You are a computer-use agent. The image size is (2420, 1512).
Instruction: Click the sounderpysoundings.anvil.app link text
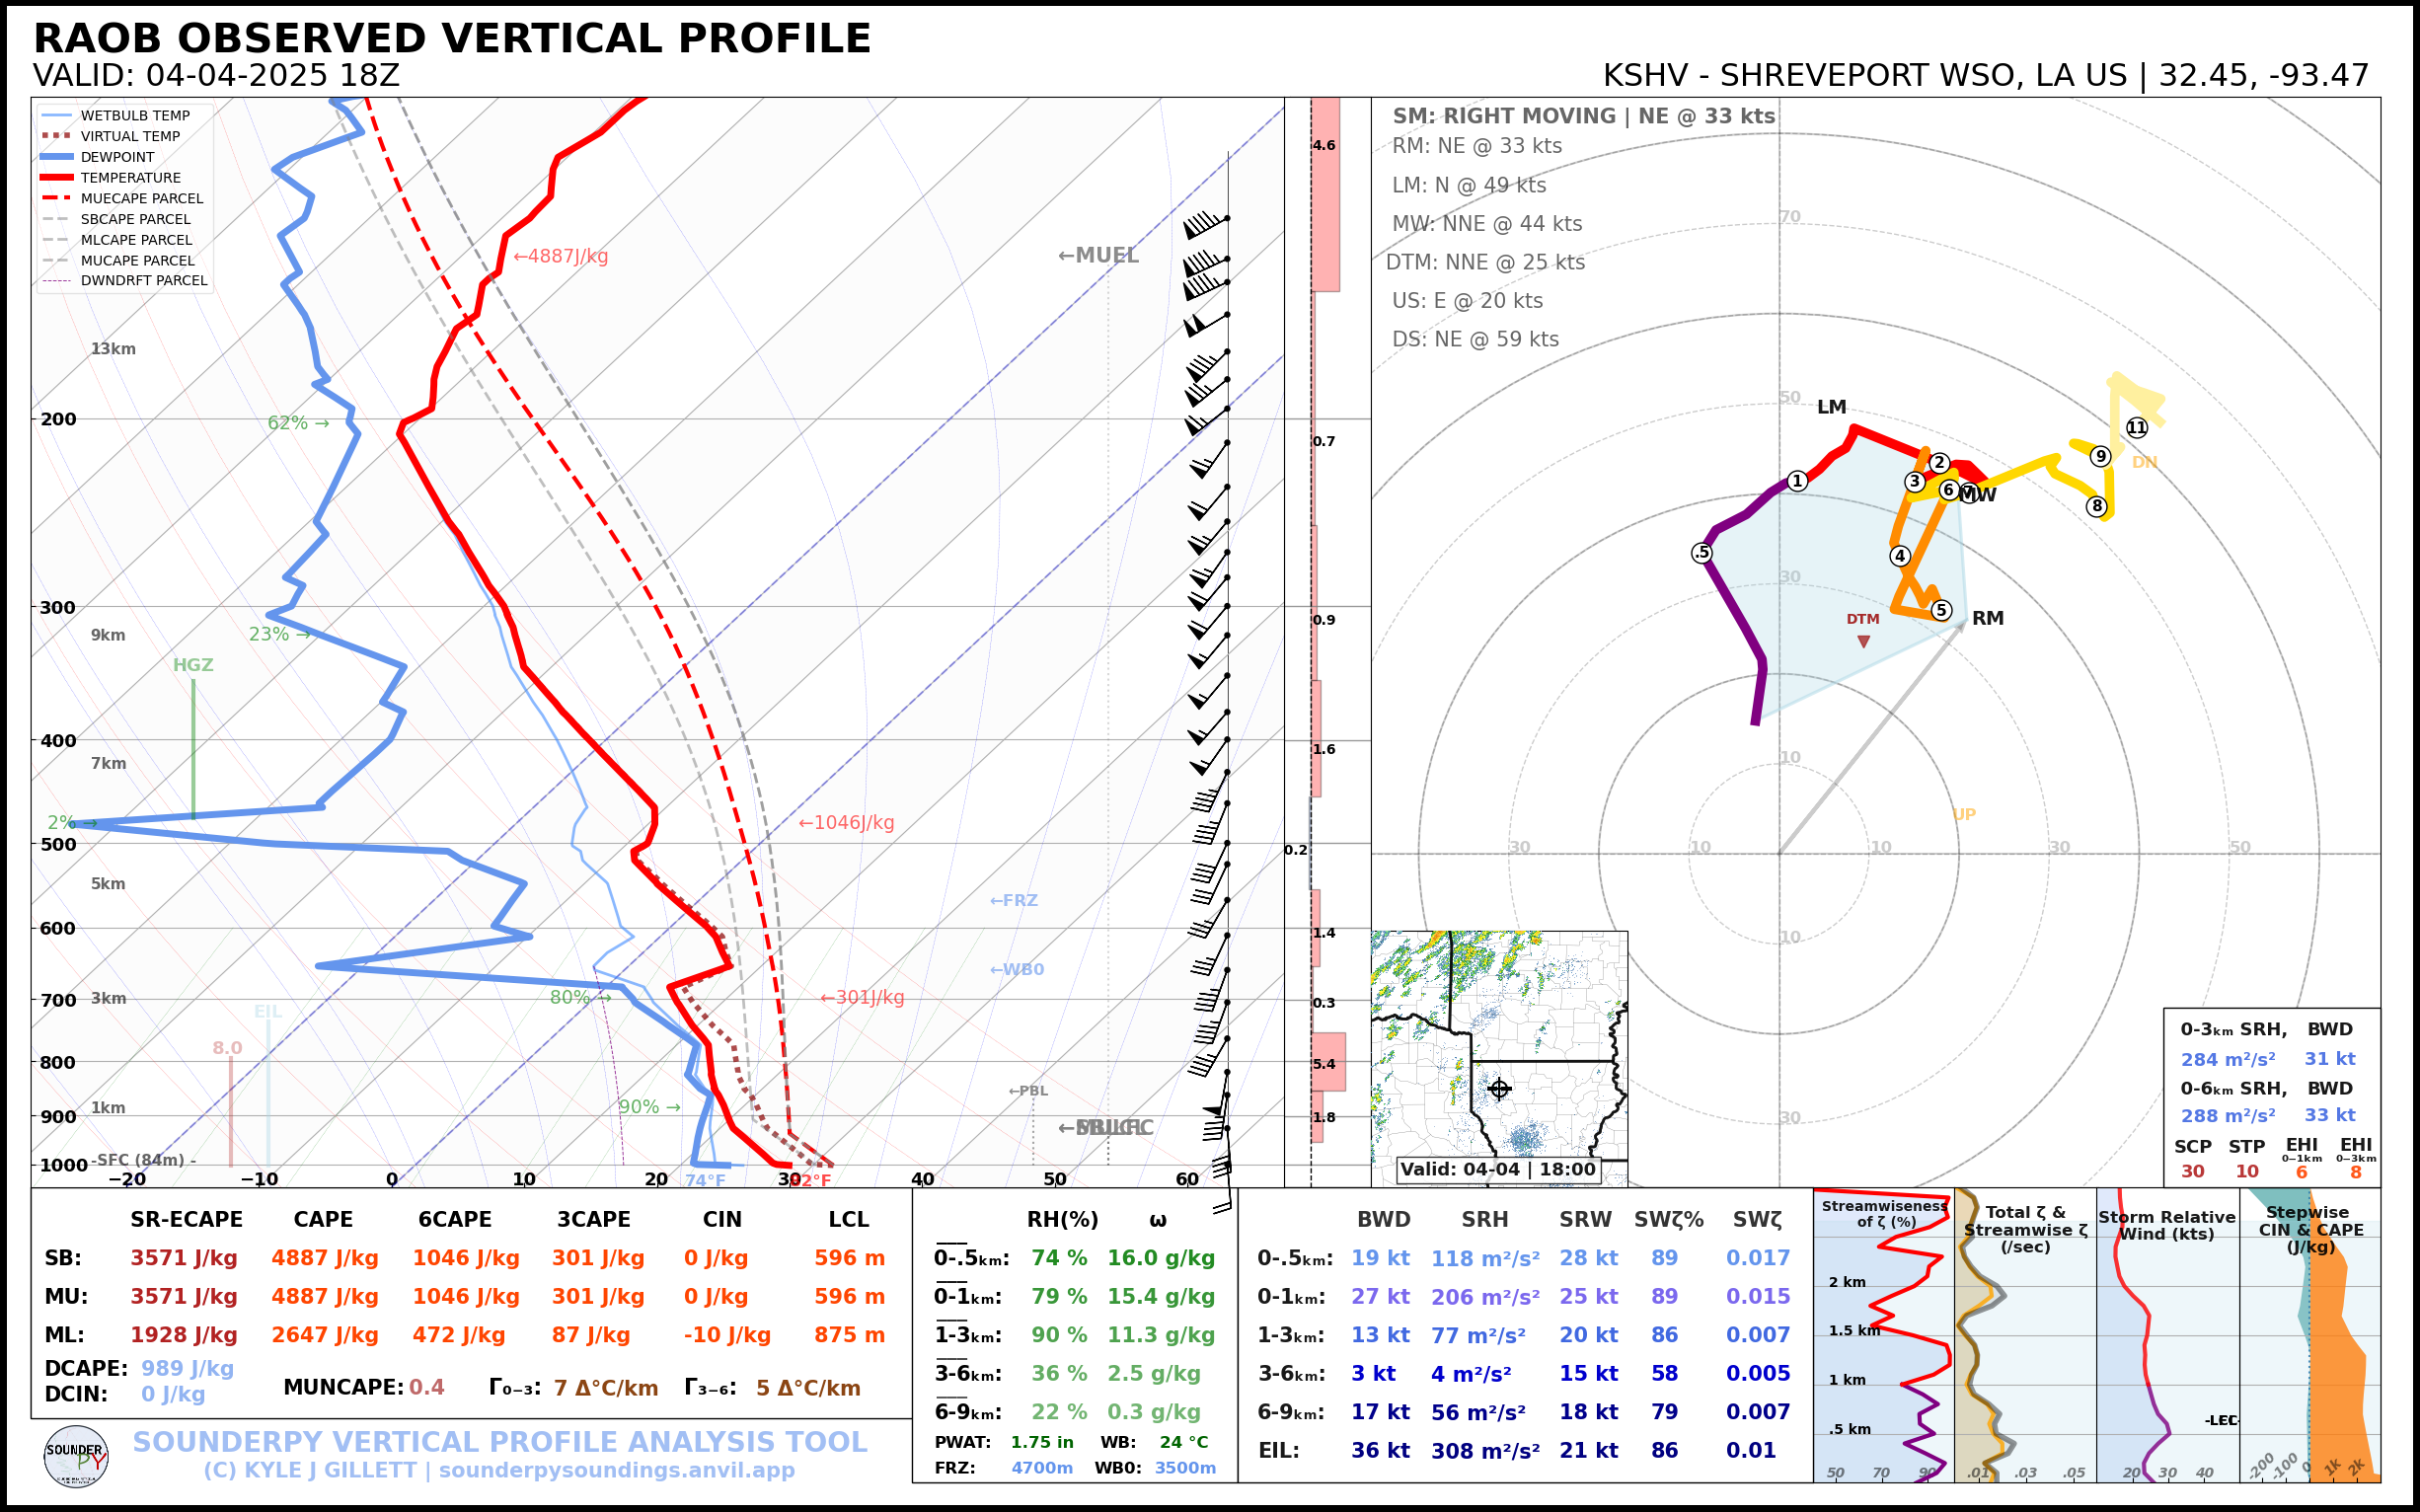click(616, 1470)
